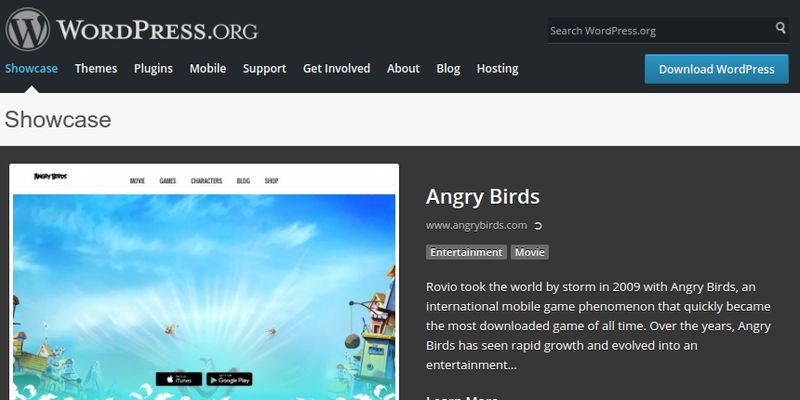Image resolution: width=800 pixels, height=400 pixels.
Task: Click CHARACTERS in the preview site menu
Action: pos(206,181)
